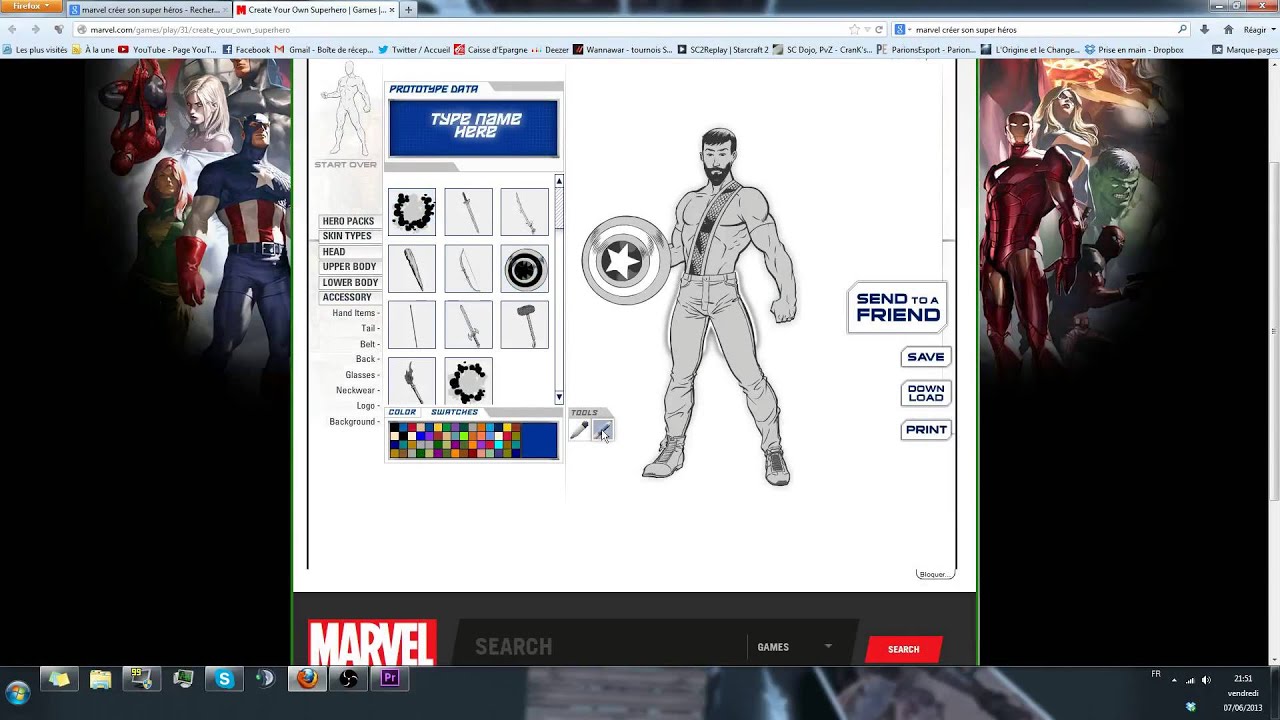Screen dimensions: 1280x720
Task: Pick the bottom-row black splatter accessory
Action: [x=468, y=381]
